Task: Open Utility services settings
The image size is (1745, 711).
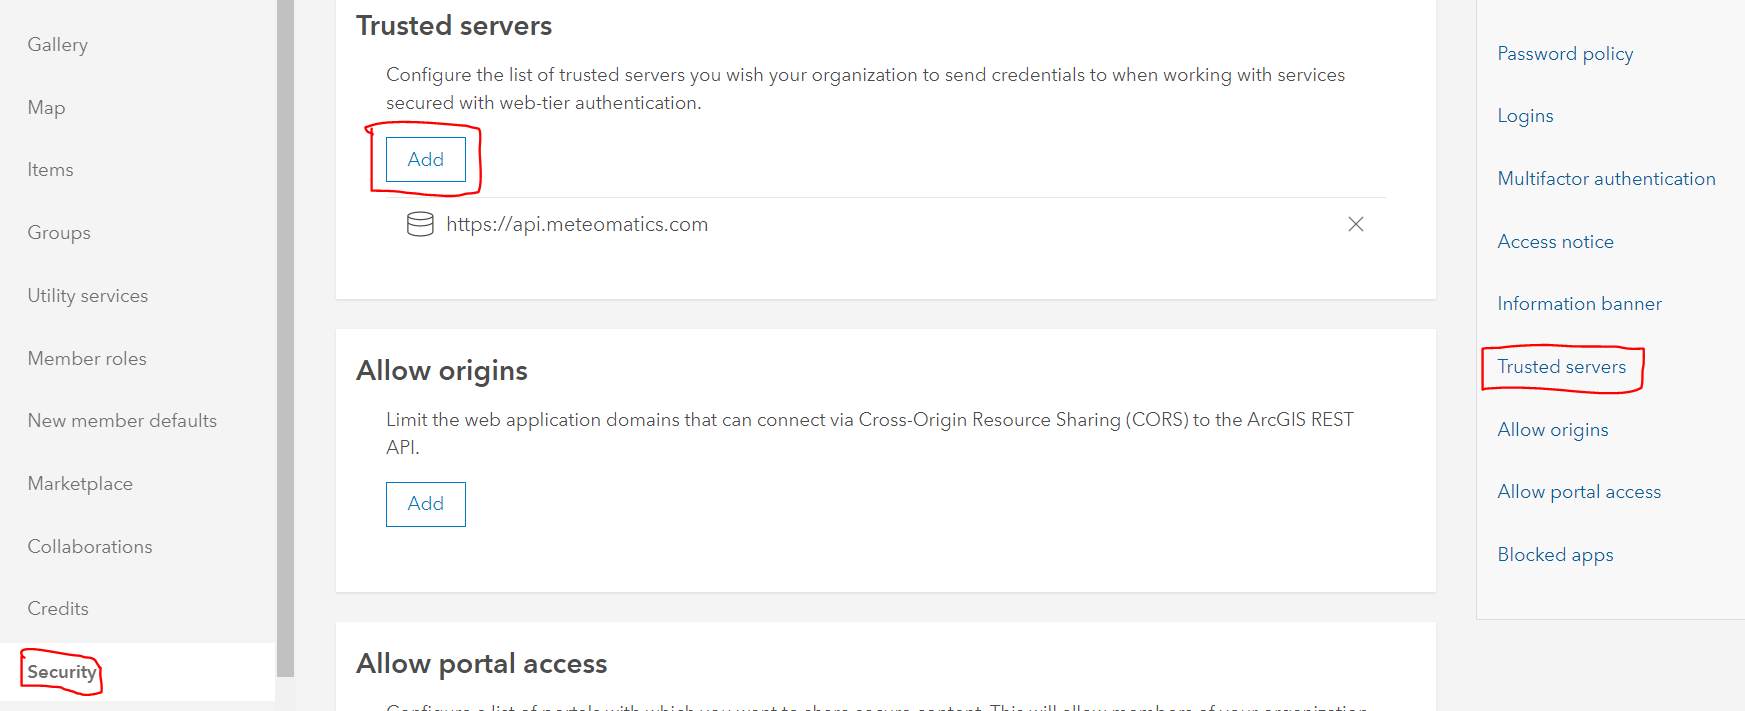Action: (x=87, y=295)
